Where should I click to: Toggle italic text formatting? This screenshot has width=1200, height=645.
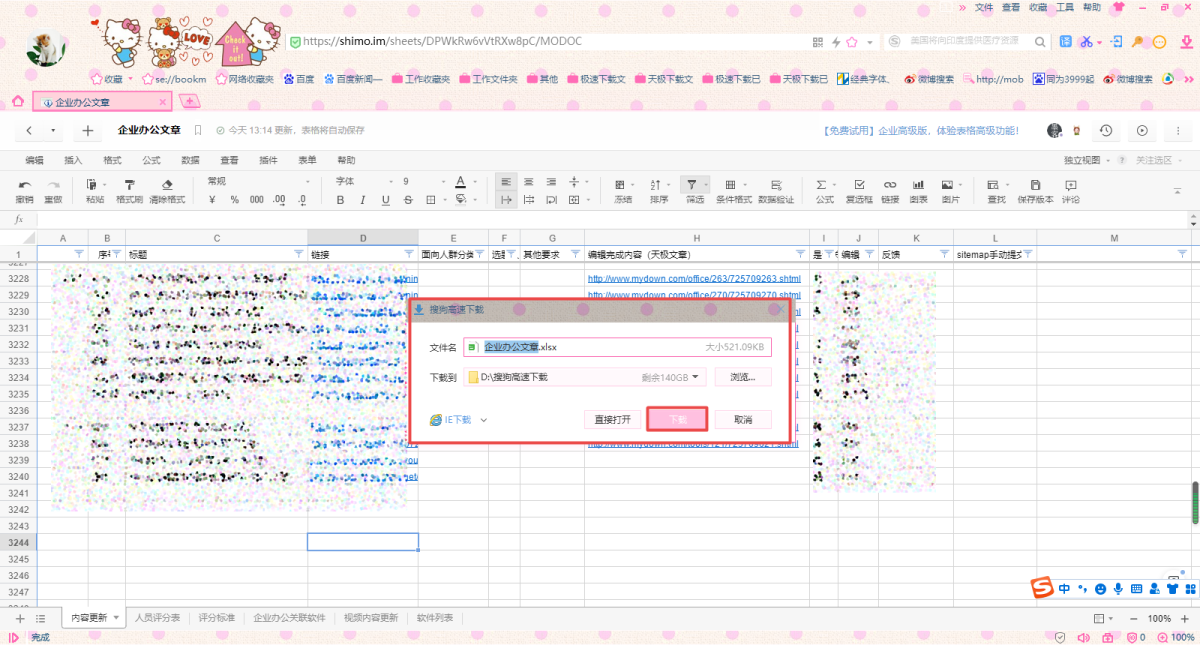(x=363, y=200)
